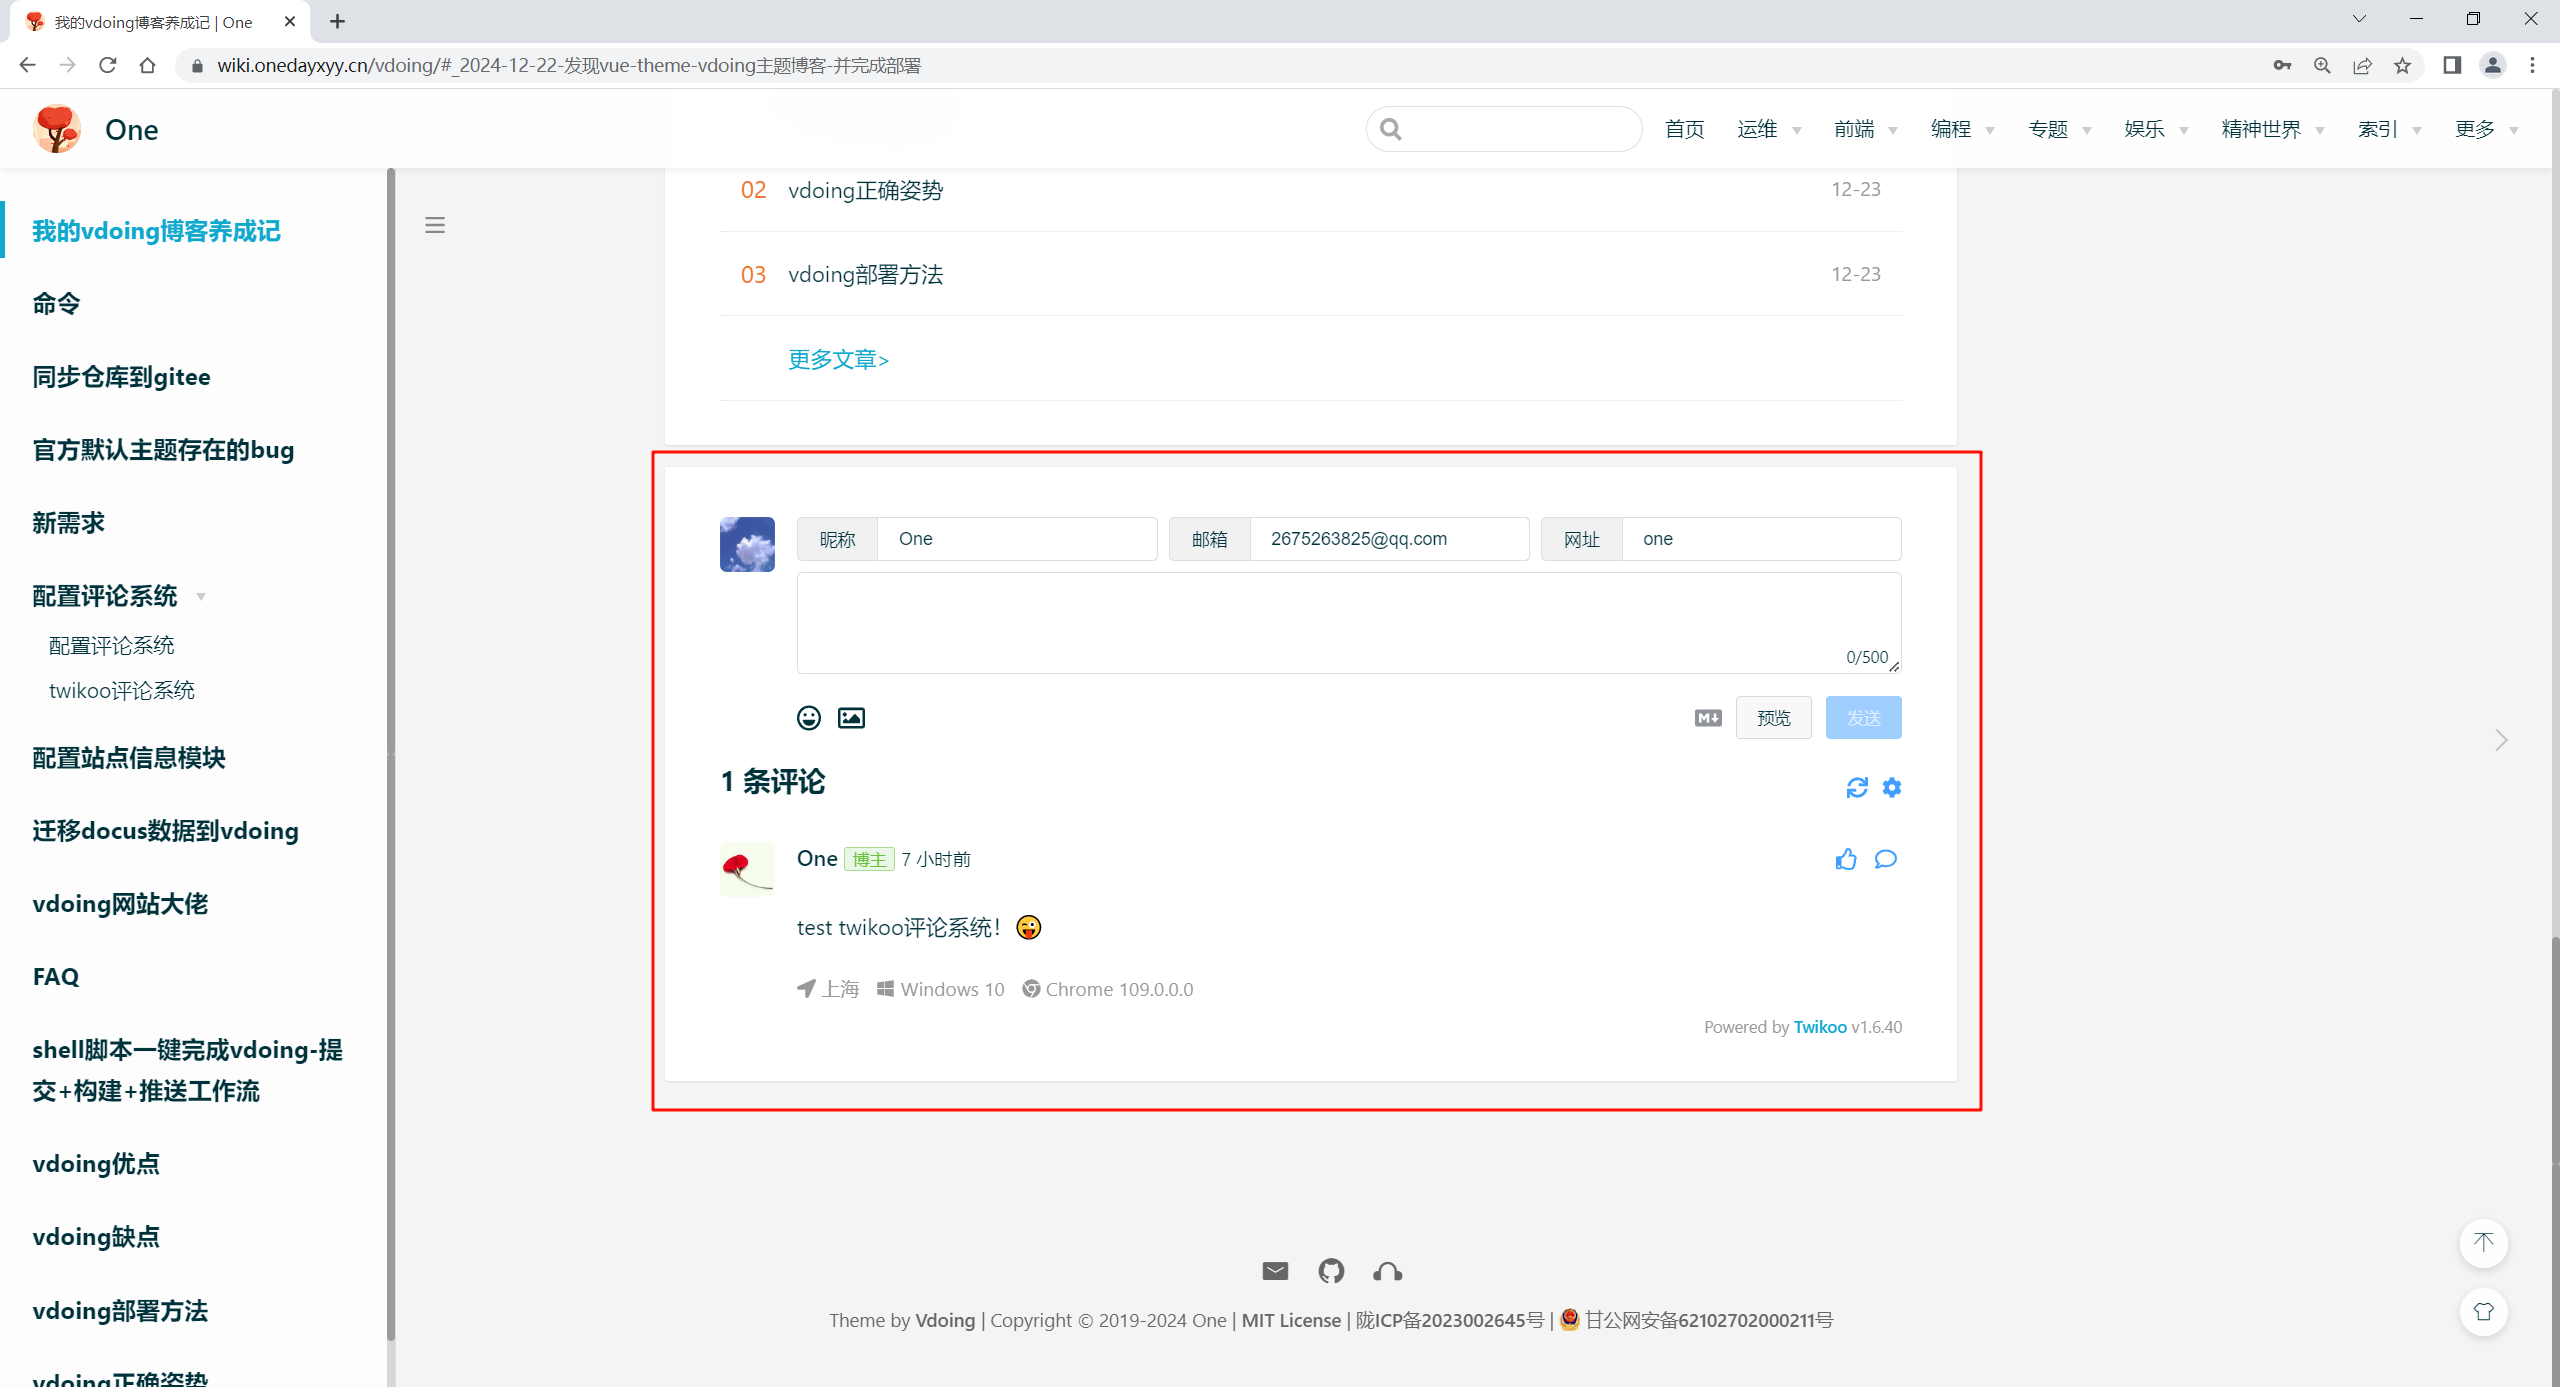Click the 发送 send button
2560x1387 pixels.
click(1863, 718)
